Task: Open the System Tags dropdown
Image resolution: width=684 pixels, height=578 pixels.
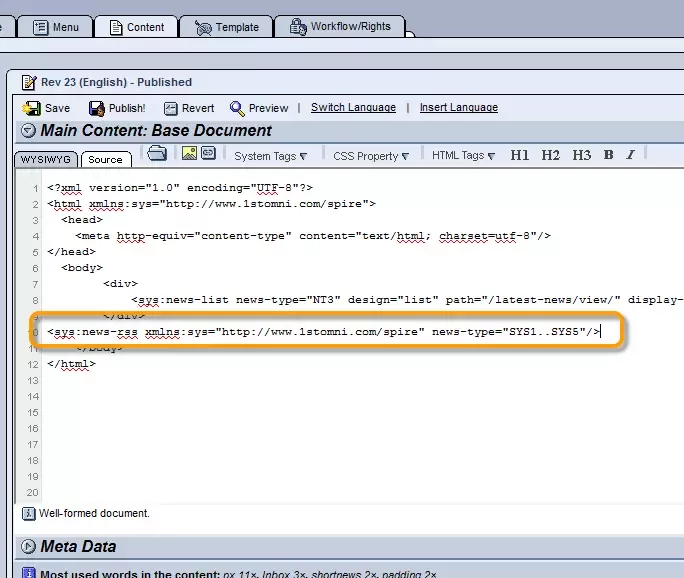Action: tap(271, 156)
